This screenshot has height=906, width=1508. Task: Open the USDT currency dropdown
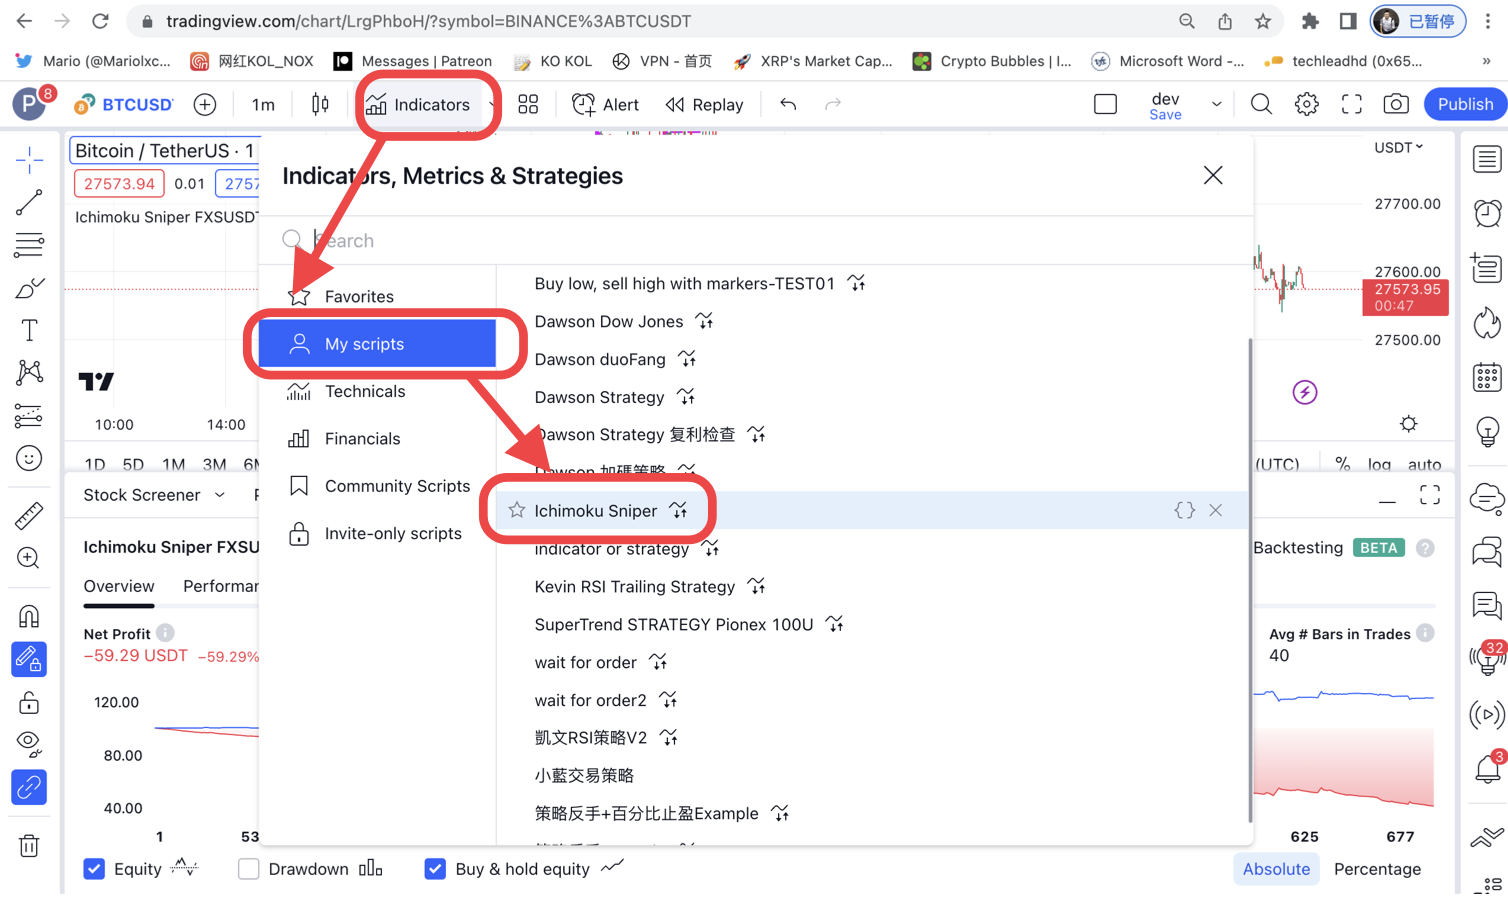click(x=1398, y=148)
